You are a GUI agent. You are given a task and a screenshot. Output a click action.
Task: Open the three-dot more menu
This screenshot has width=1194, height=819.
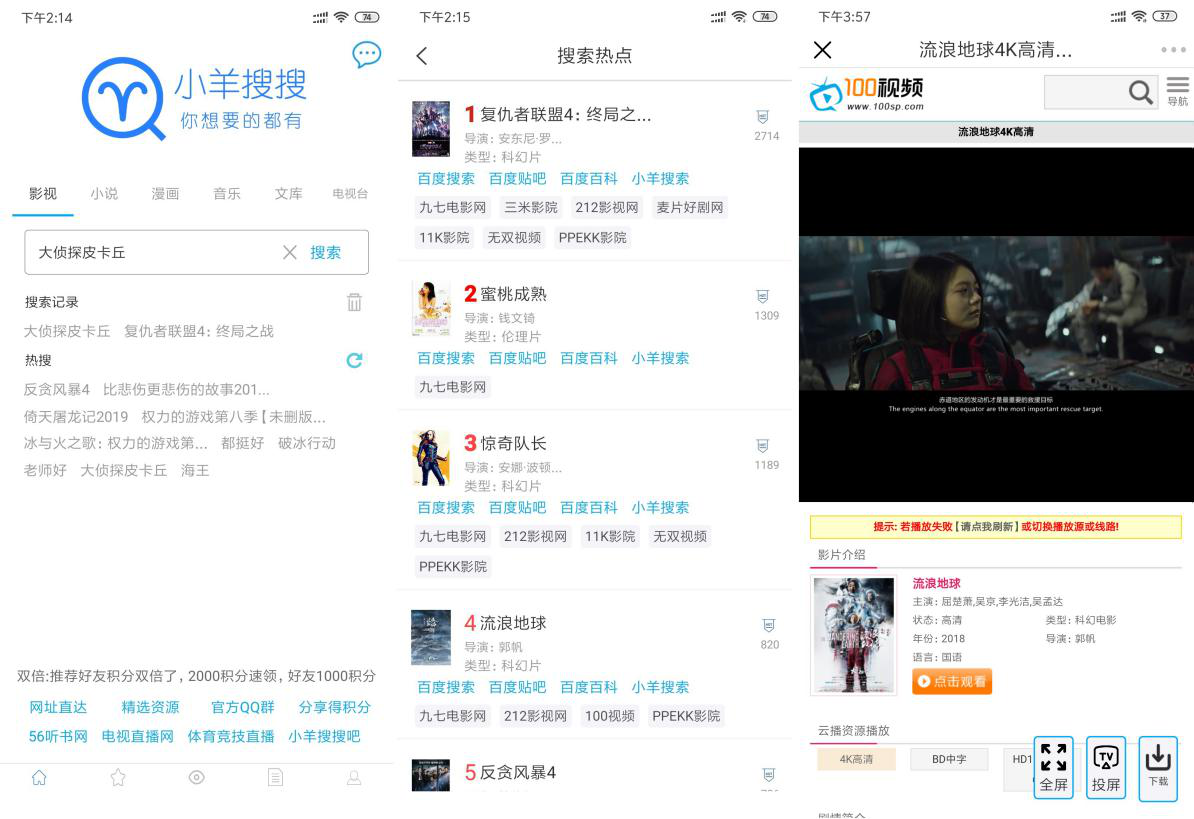(1173, 50)
